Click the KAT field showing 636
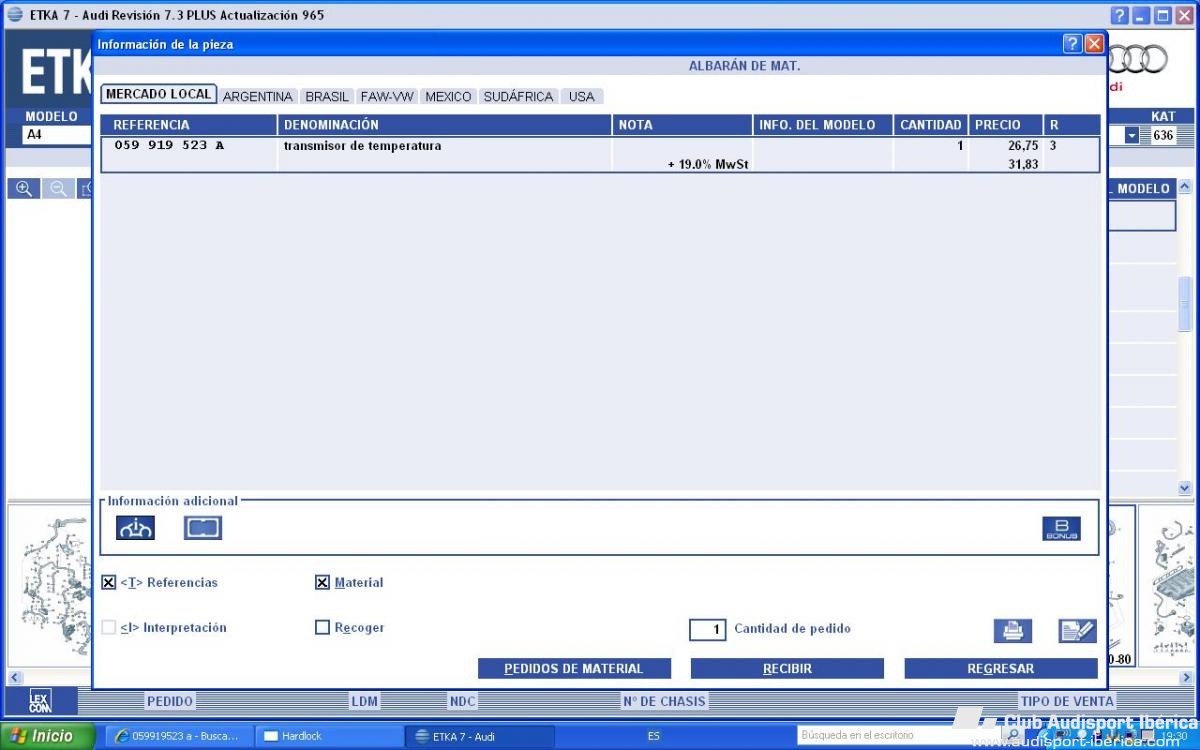Viewport: 1200px width, 750px height. [x=1163, y=135]
